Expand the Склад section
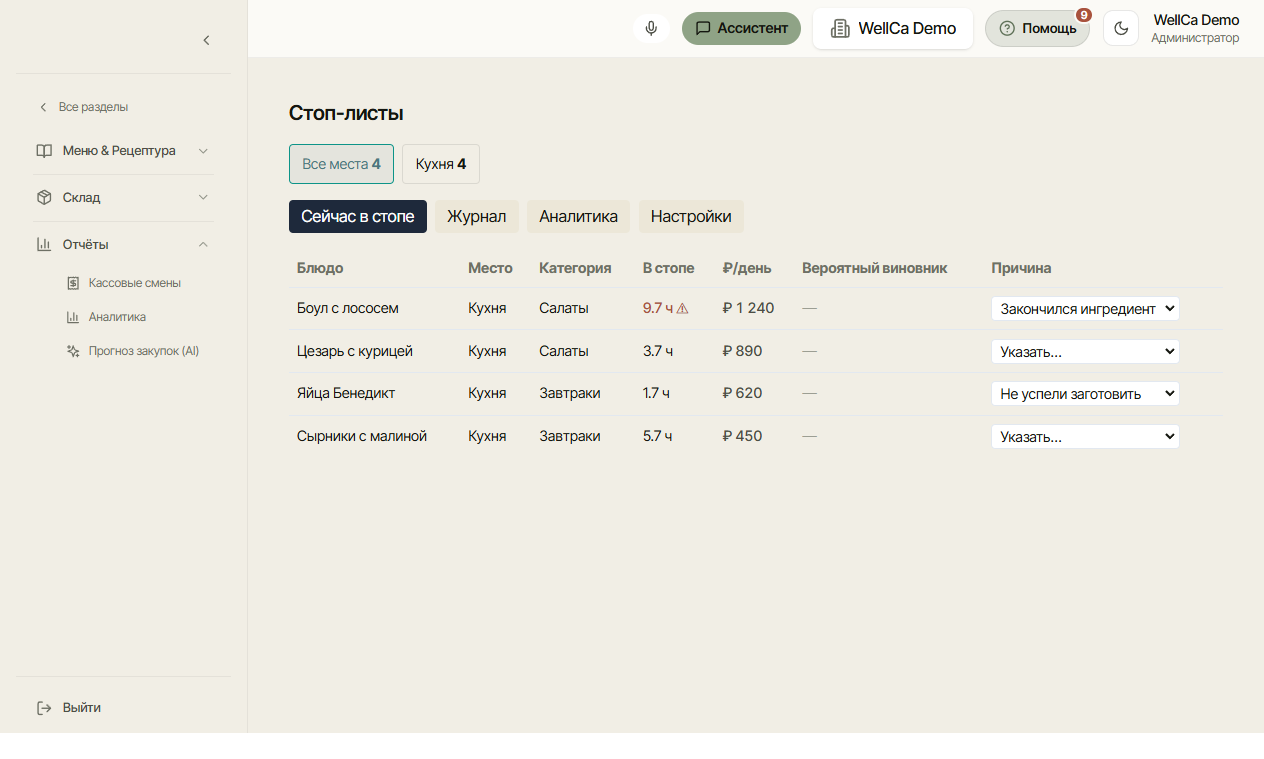Screen dimensions: 1264x759 (x=203, y=198)
